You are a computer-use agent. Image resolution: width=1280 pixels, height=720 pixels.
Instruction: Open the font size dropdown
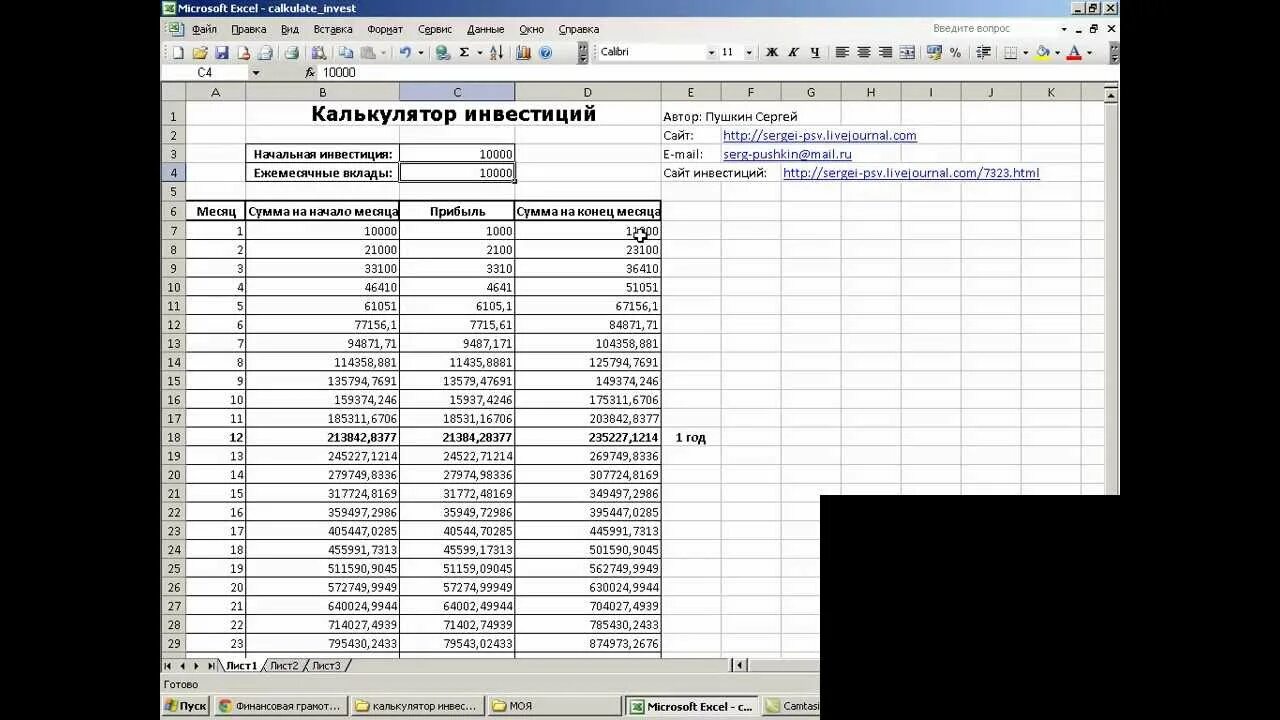point(749,52)
